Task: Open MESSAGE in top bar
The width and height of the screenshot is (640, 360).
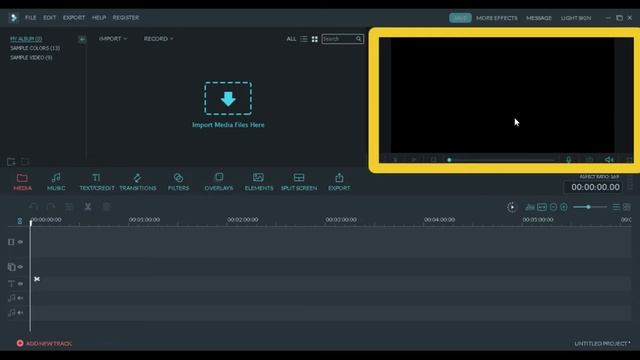Action: 539,18
